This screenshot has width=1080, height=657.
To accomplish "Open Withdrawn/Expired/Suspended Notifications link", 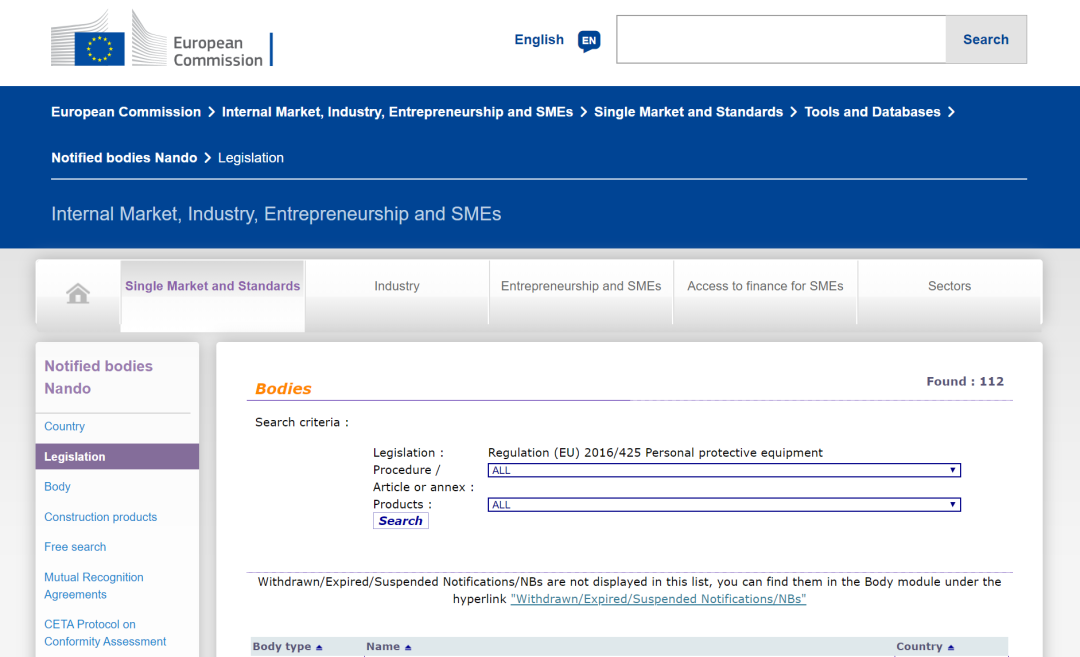I will pos(658,599).
